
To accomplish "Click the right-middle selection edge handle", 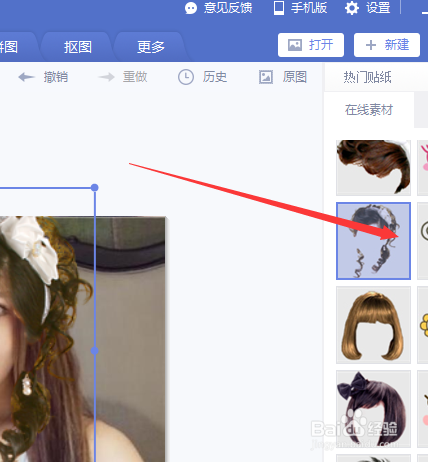I will pyautogui.click(x=95, y=351).
